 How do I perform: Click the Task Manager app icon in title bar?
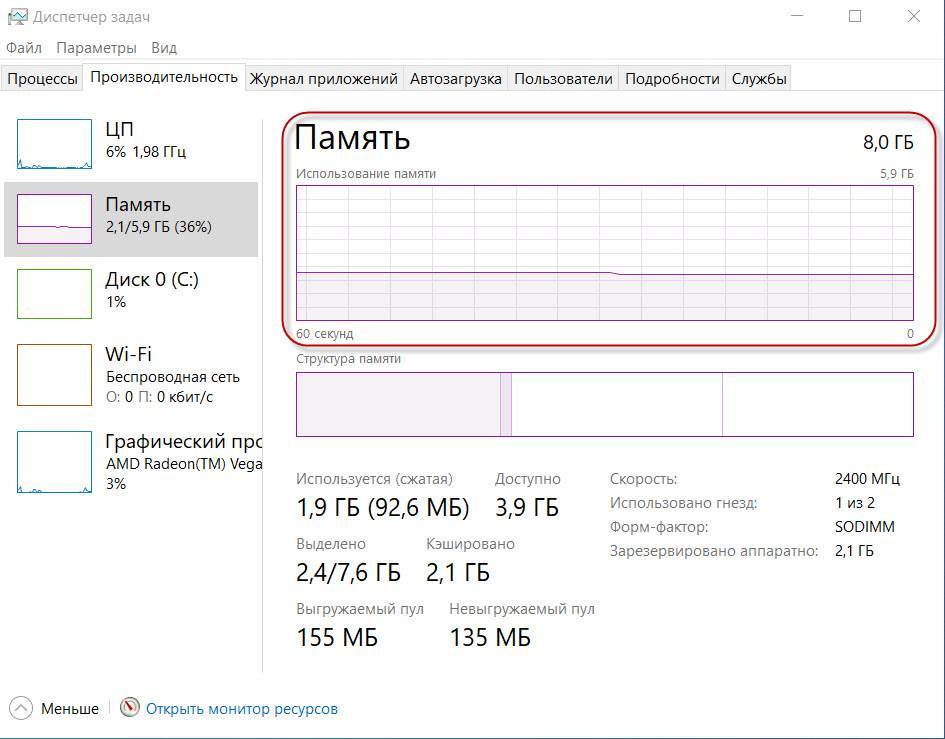click(x=17, y=17)
